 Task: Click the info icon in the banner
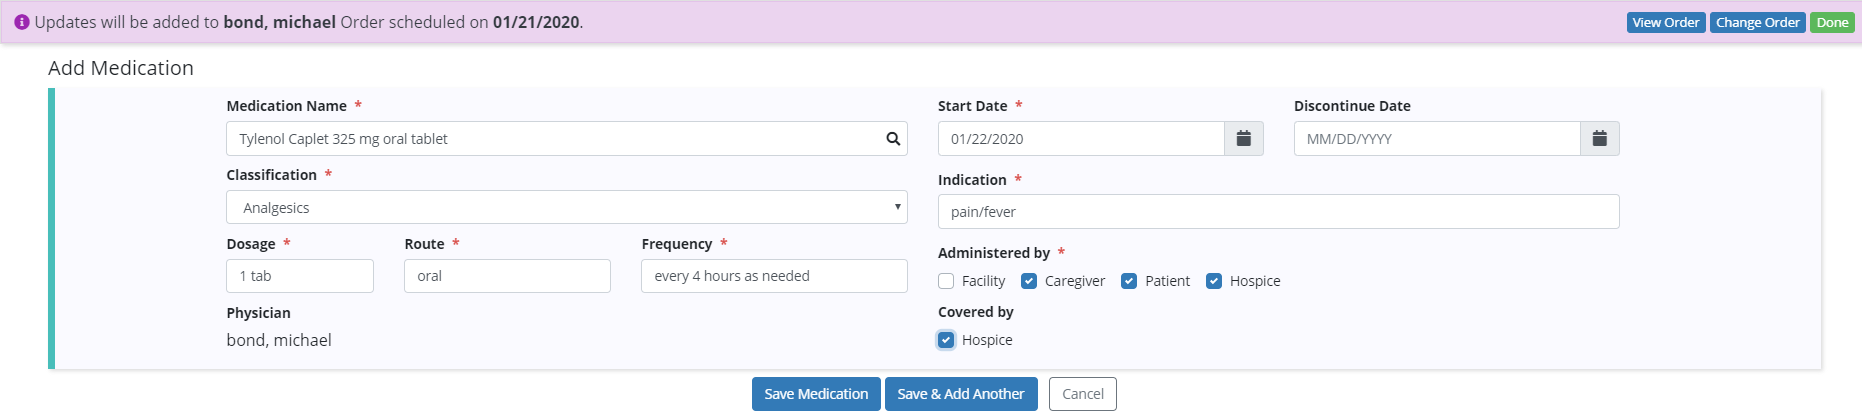(x=22, y=22)
